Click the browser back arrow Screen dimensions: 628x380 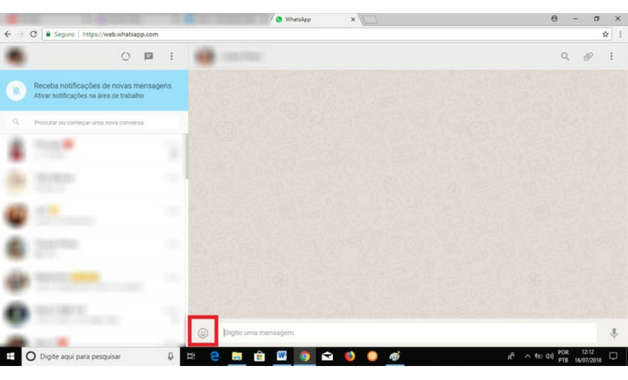(8, 34)
